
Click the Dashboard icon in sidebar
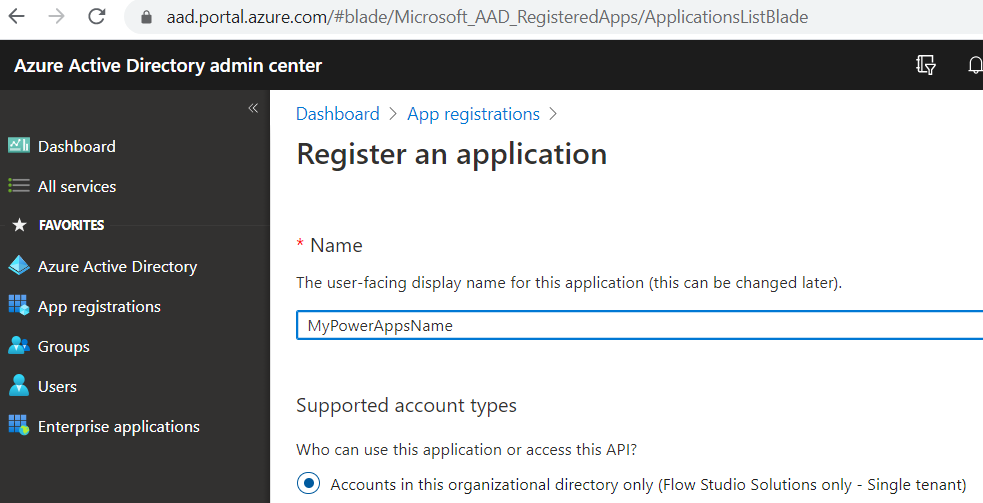coord(18,146)
